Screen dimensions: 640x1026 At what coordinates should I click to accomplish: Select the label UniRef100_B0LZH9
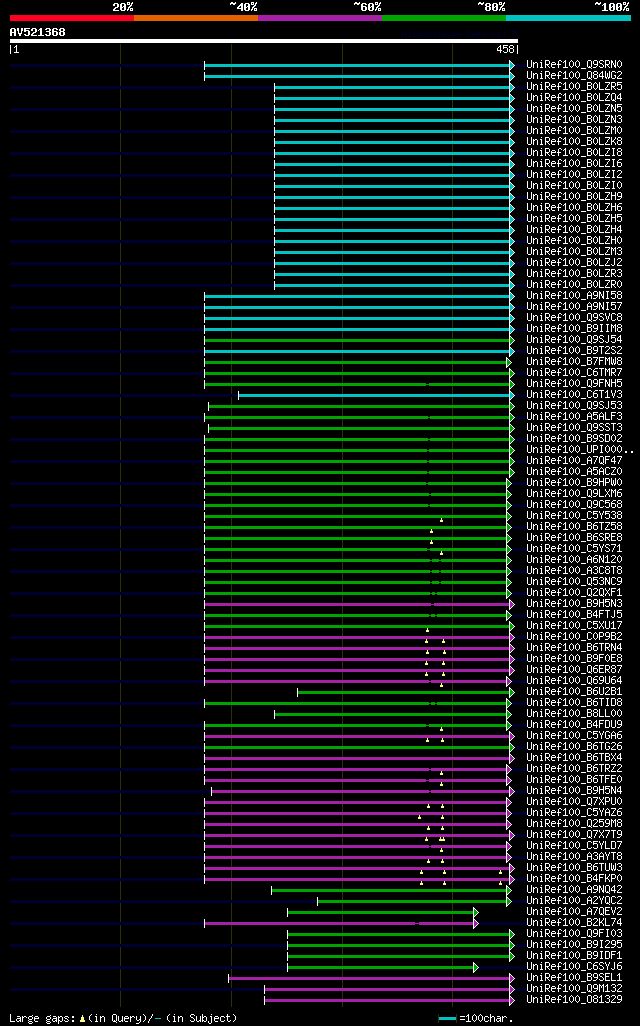tap(575, 196)
